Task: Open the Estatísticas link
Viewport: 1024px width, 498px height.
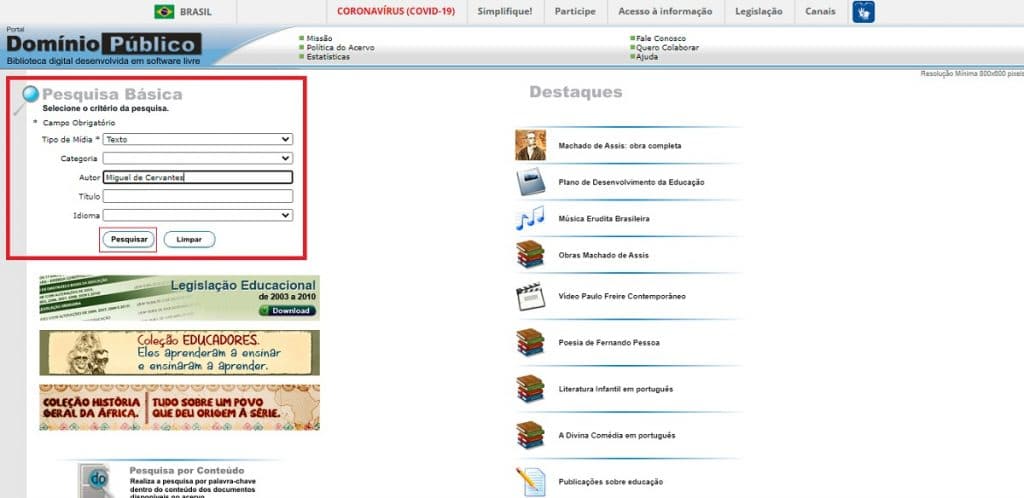Action: (x=328, y=57)
